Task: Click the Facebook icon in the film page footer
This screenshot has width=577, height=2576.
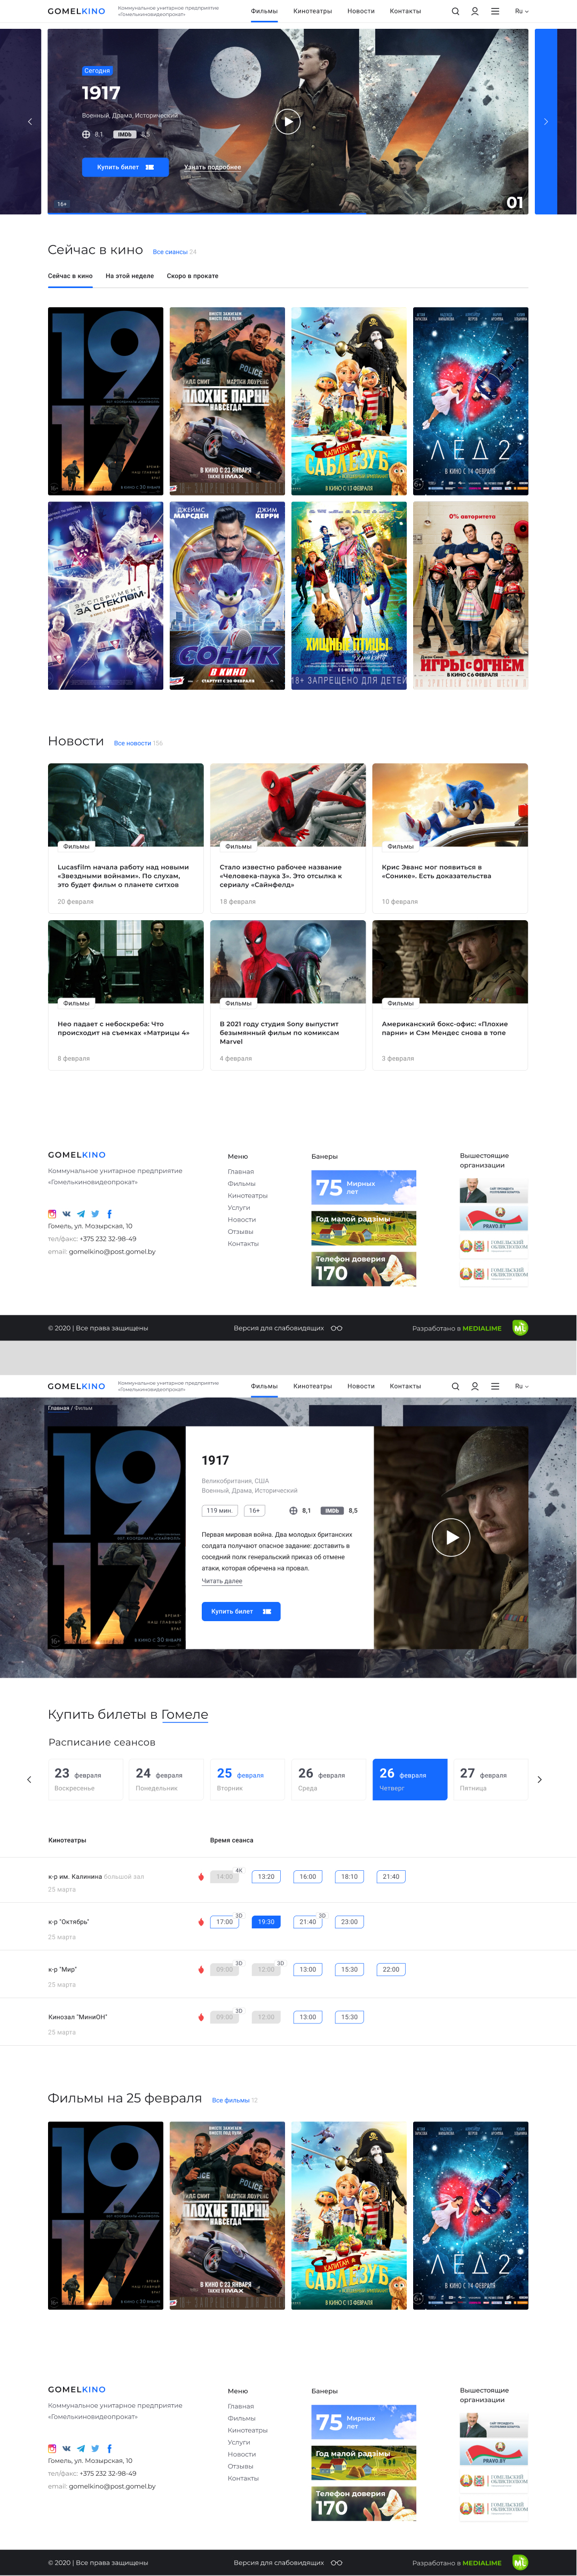Action: 109,2448
